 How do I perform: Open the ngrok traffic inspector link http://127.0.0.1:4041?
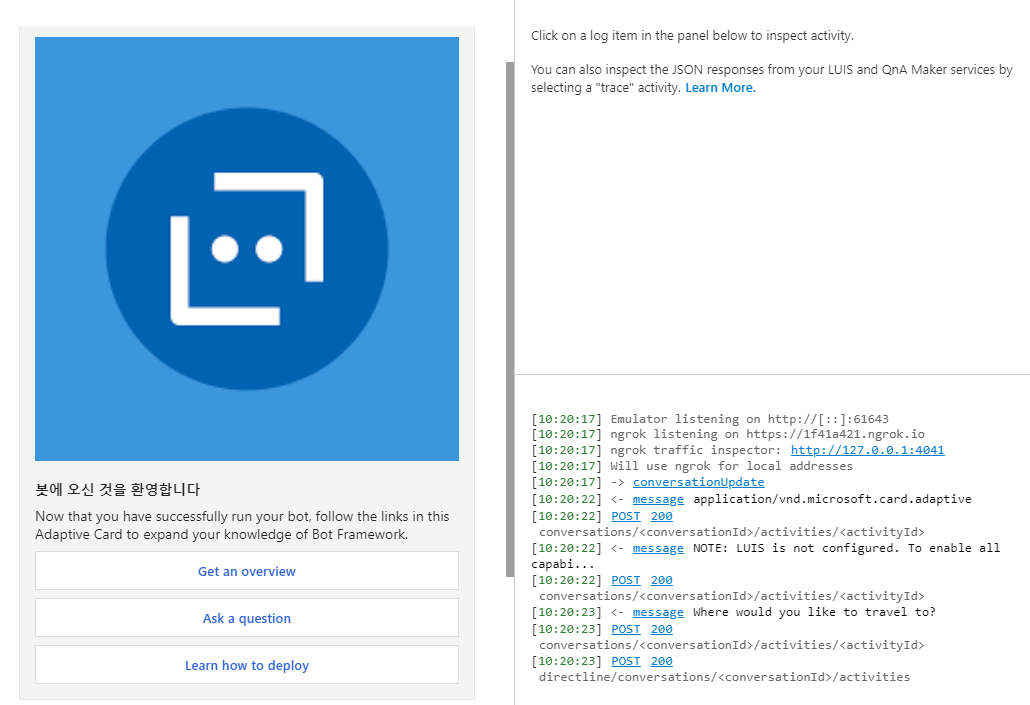pos(867,450)
